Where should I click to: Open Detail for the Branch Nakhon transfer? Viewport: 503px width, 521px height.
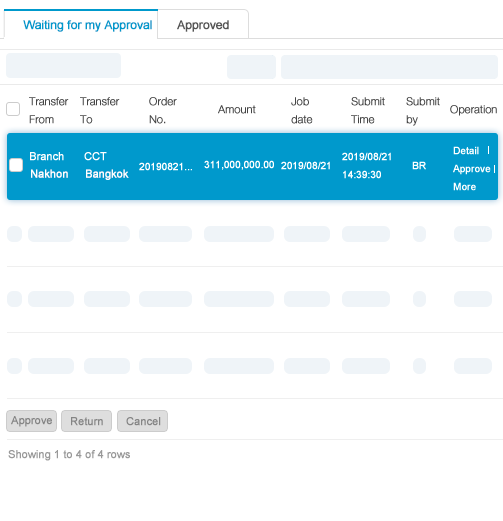(466, 151)
